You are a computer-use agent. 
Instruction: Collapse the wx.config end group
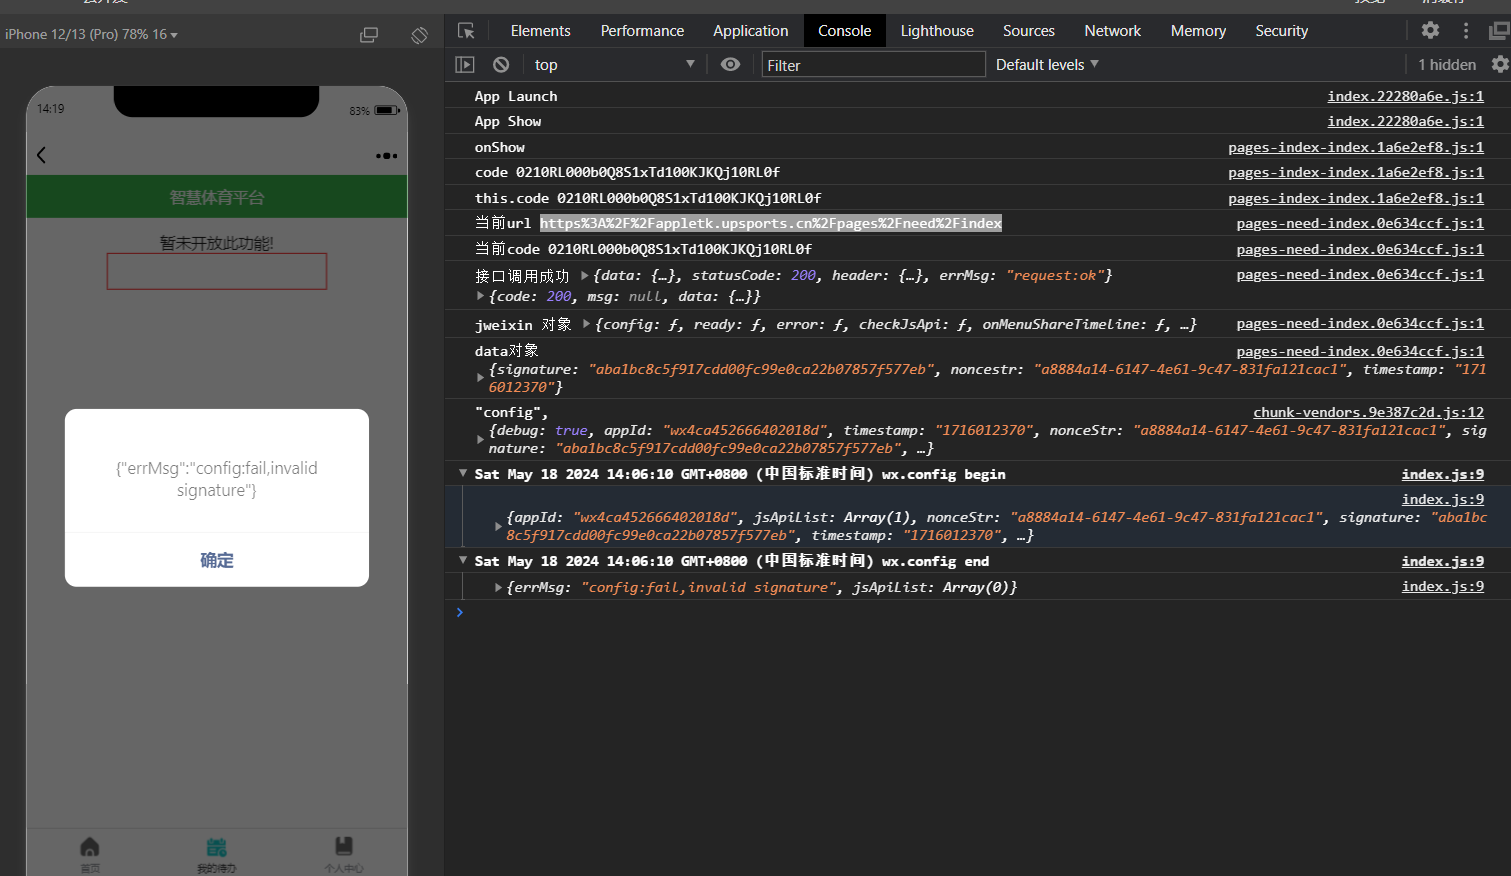463,560
